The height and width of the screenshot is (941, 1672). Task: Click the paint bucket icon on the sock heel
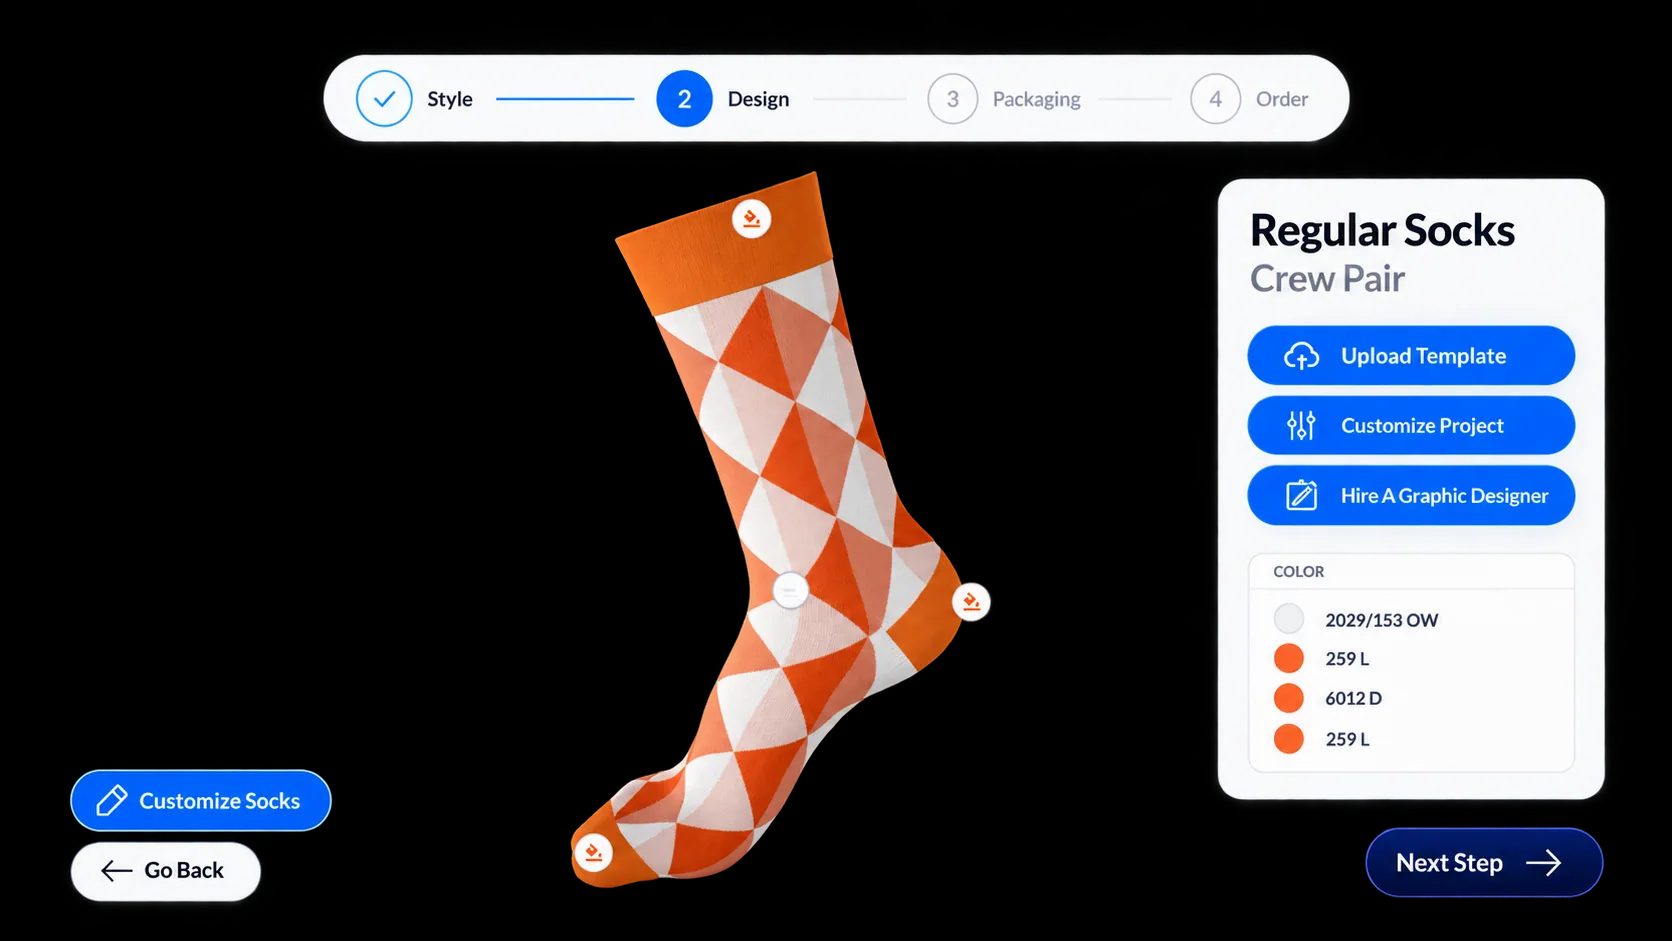coord(970,602)
